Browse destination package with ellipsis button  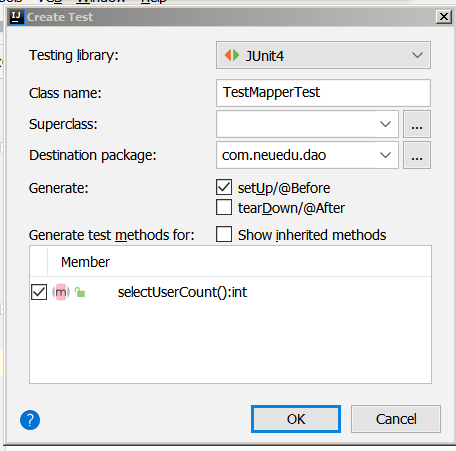pos(417,155)
